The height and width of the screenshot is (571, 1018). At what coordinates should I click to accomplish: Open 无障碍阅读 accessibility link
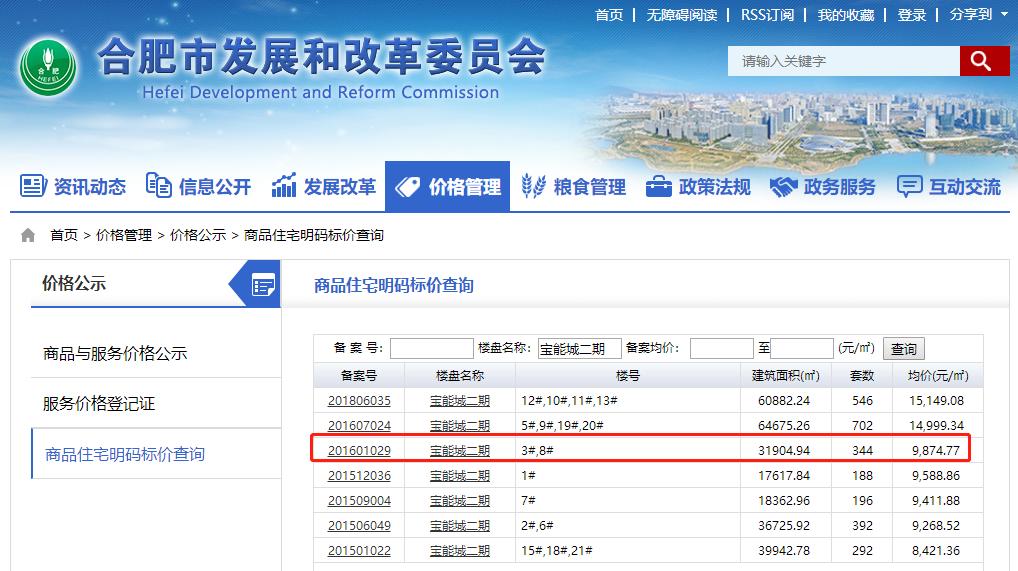tap(682, 15)
